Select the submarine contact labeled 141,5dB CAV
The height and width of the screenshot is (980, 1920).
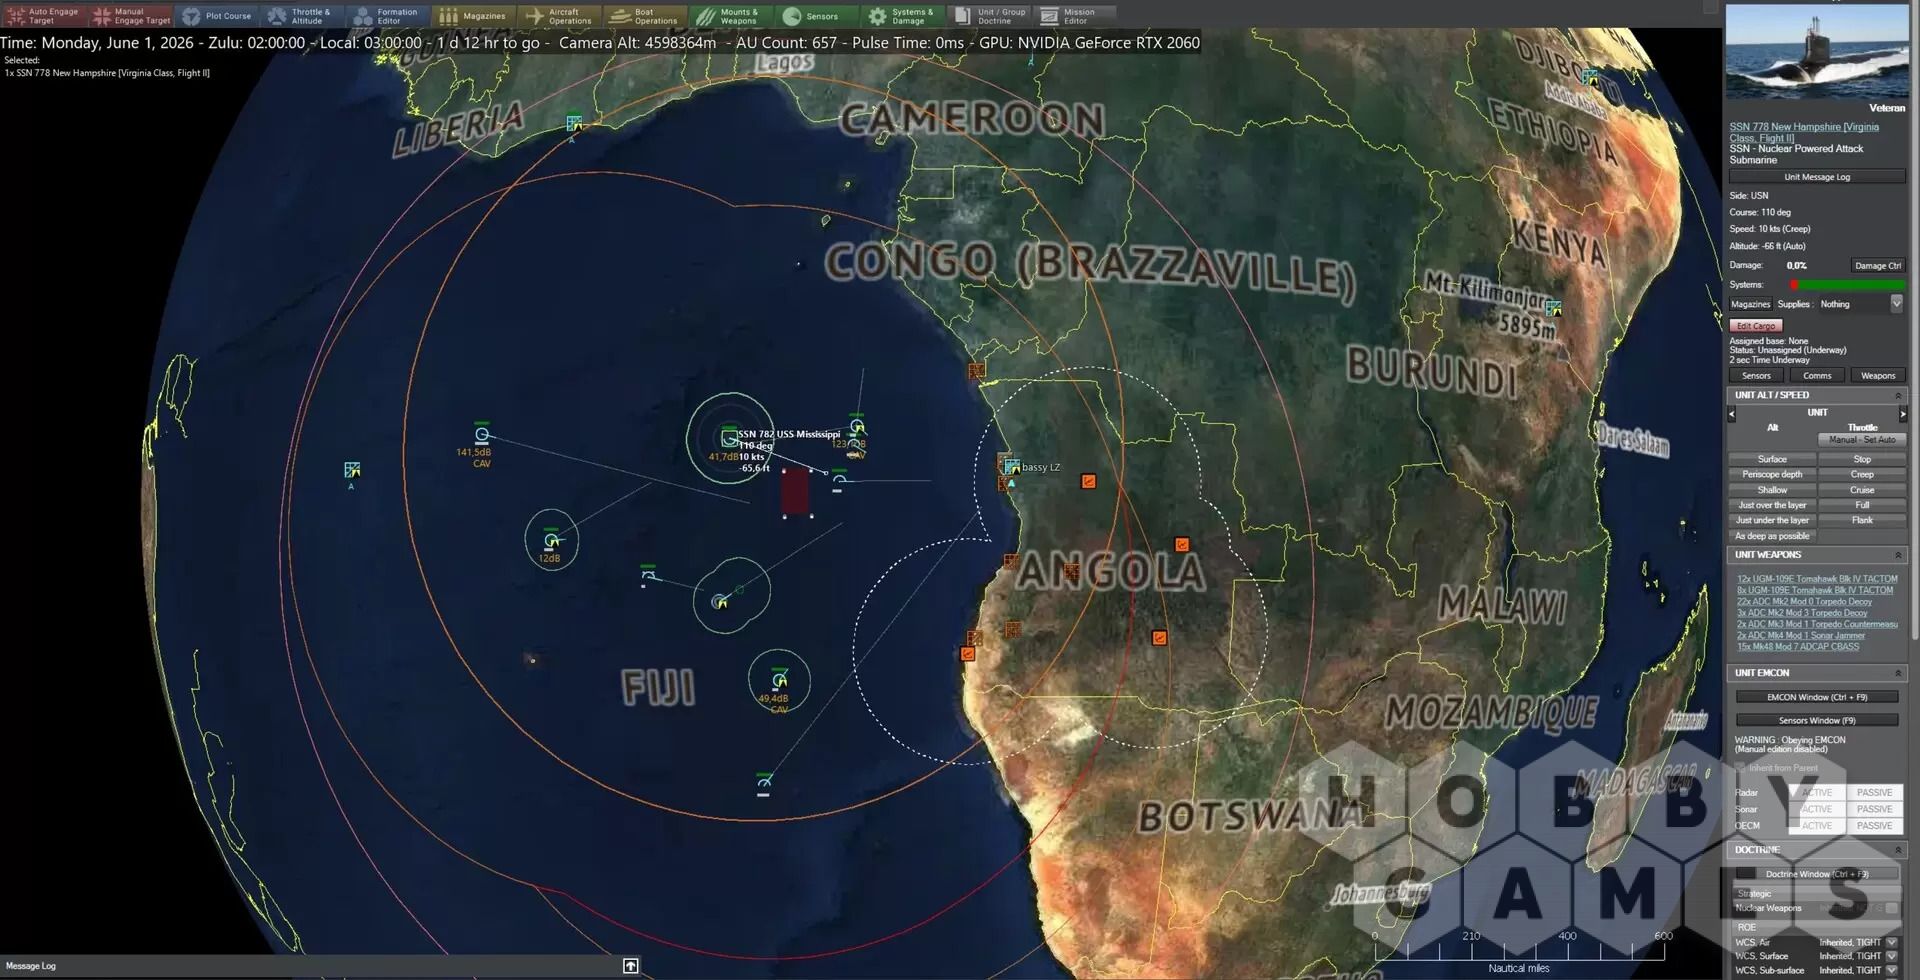(481, 434)
